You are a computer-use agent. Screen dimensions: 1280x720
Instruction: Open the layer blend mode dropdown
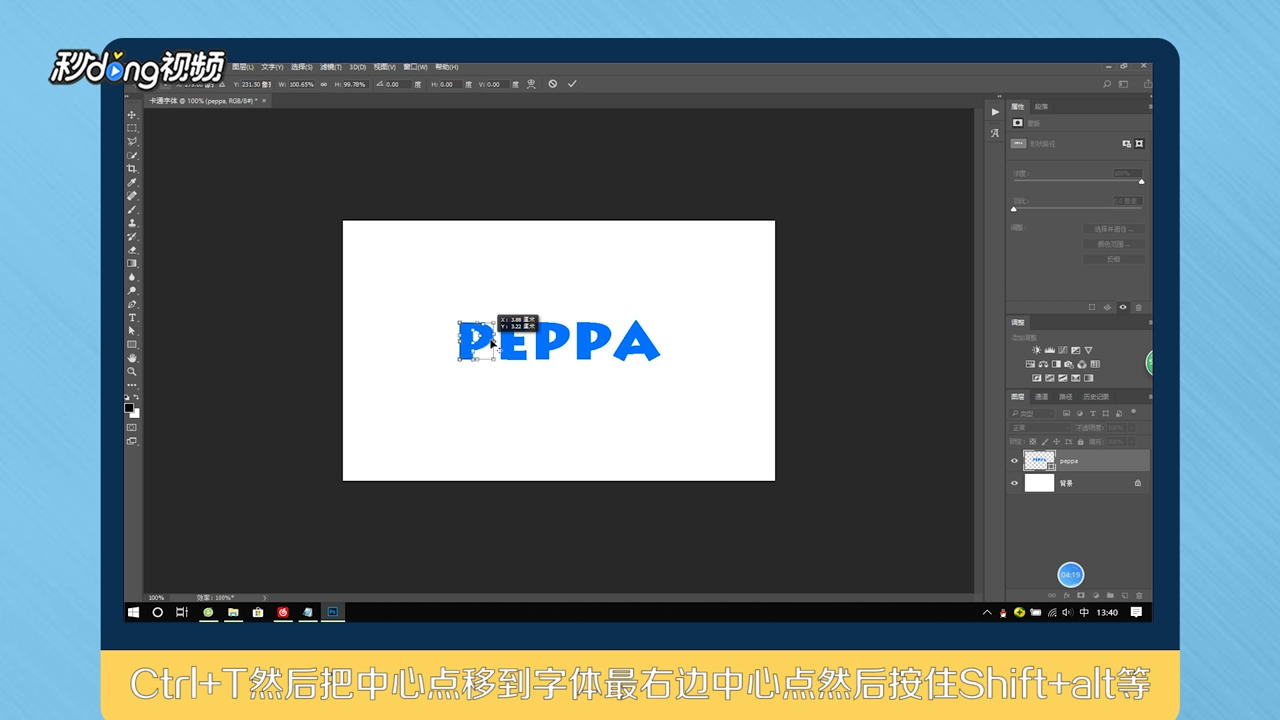tap(1039, 427)
